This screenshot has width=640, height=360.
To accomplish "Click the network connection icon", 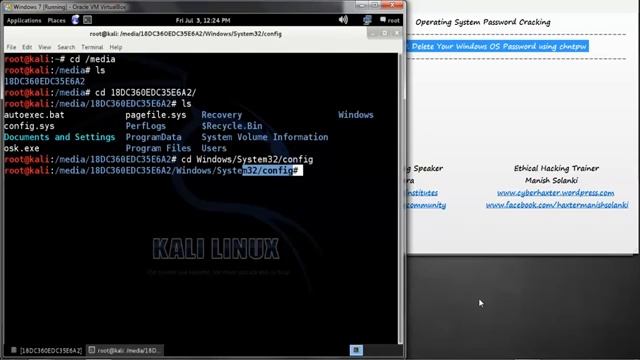I will [367, 20].
